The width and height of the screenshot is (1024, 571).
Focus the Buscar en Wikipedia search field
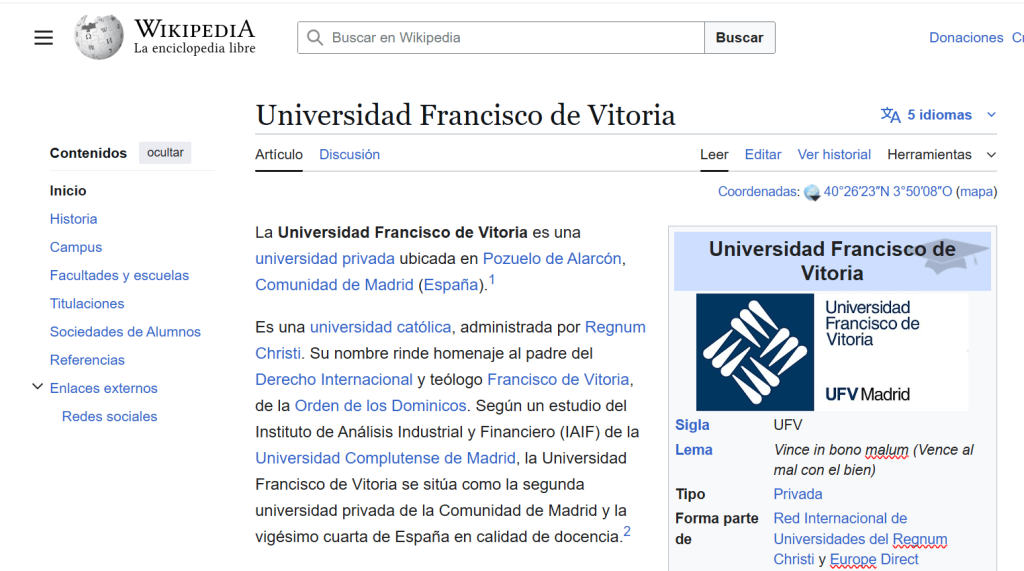tap(501, 37)
